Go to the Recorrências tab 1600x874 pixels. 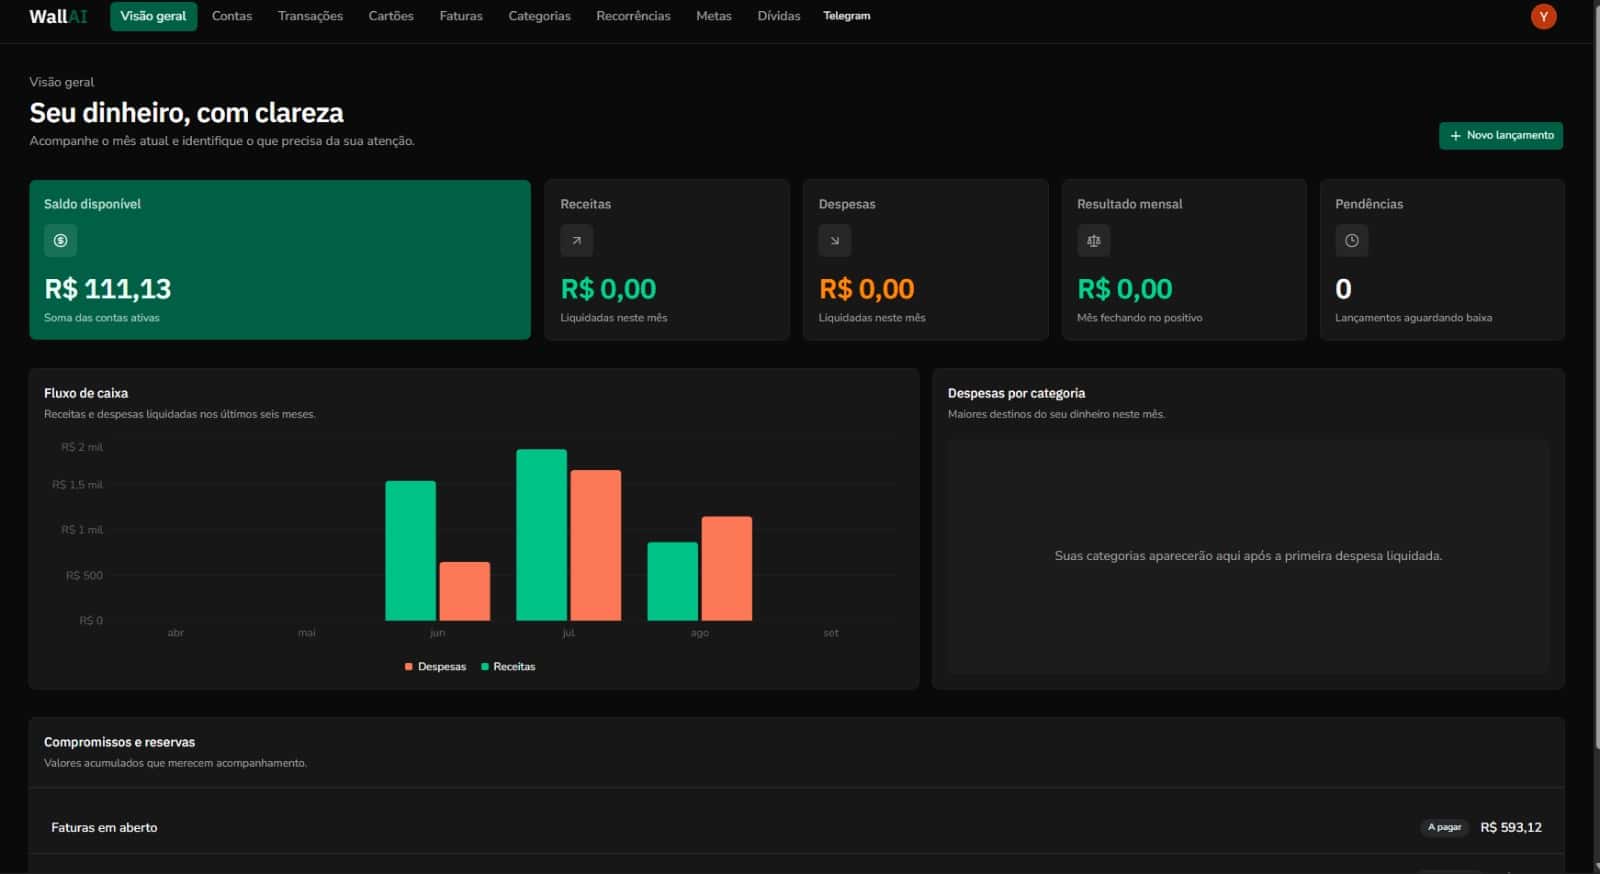[x=633, y=16]
